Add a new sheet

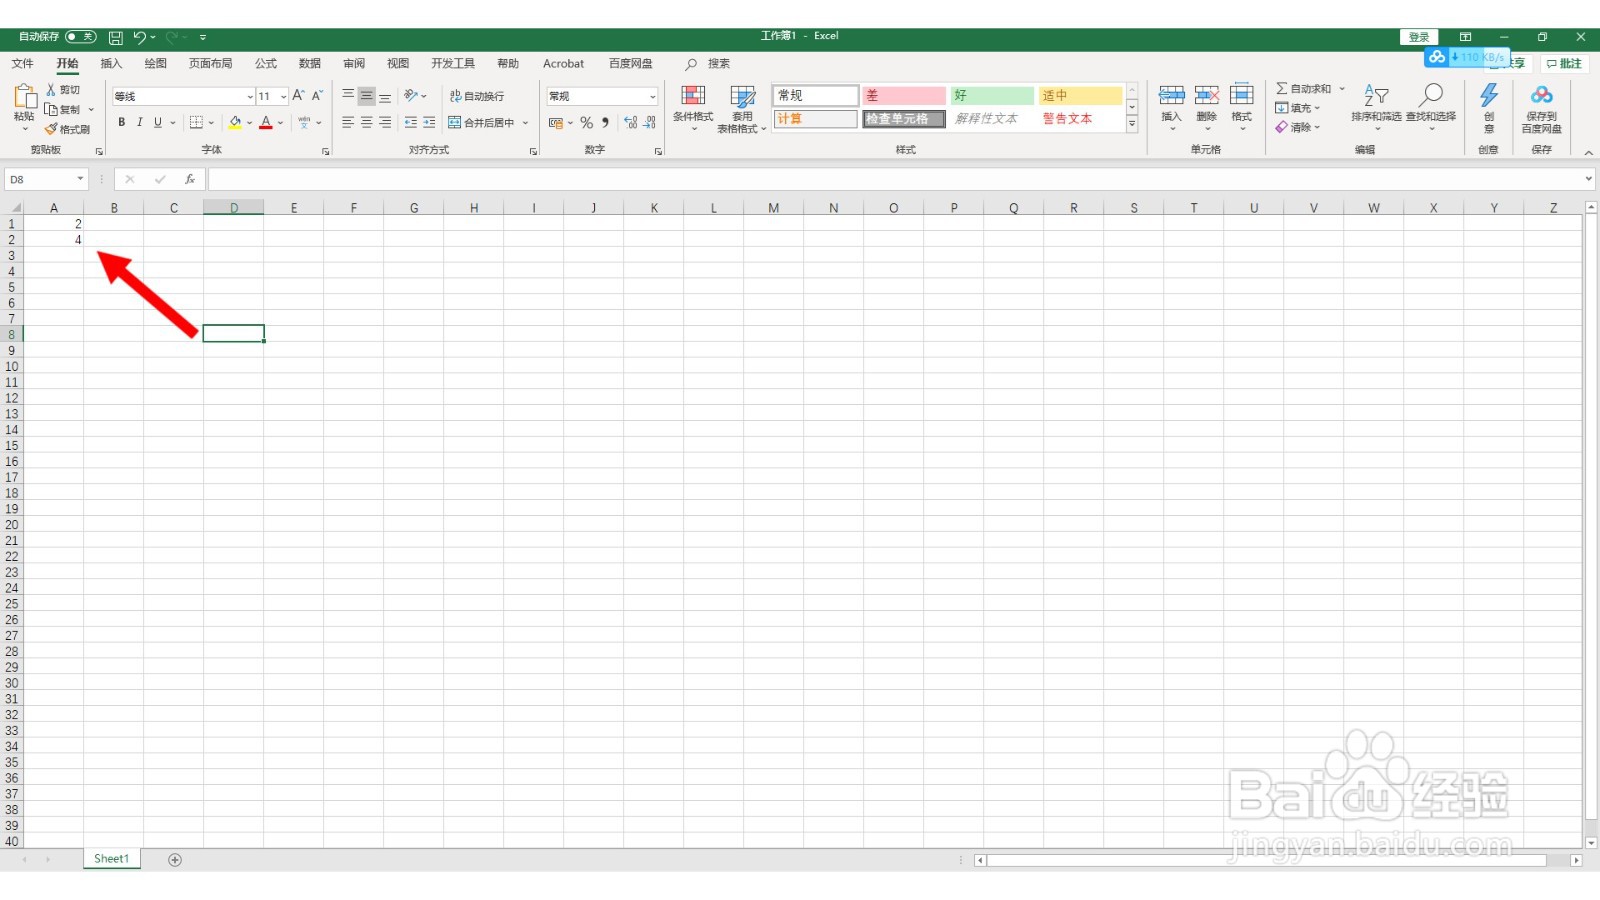175,860
